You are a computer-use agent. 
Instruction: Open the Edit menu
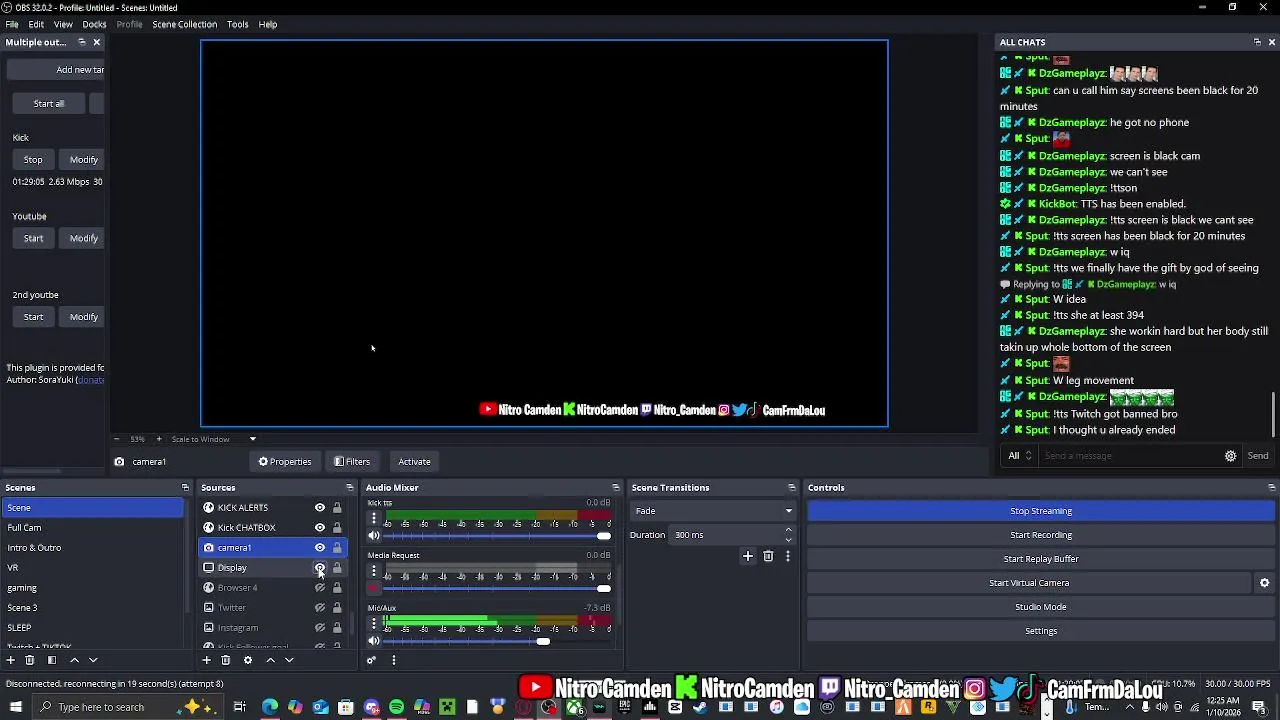[x=36, y=24]
